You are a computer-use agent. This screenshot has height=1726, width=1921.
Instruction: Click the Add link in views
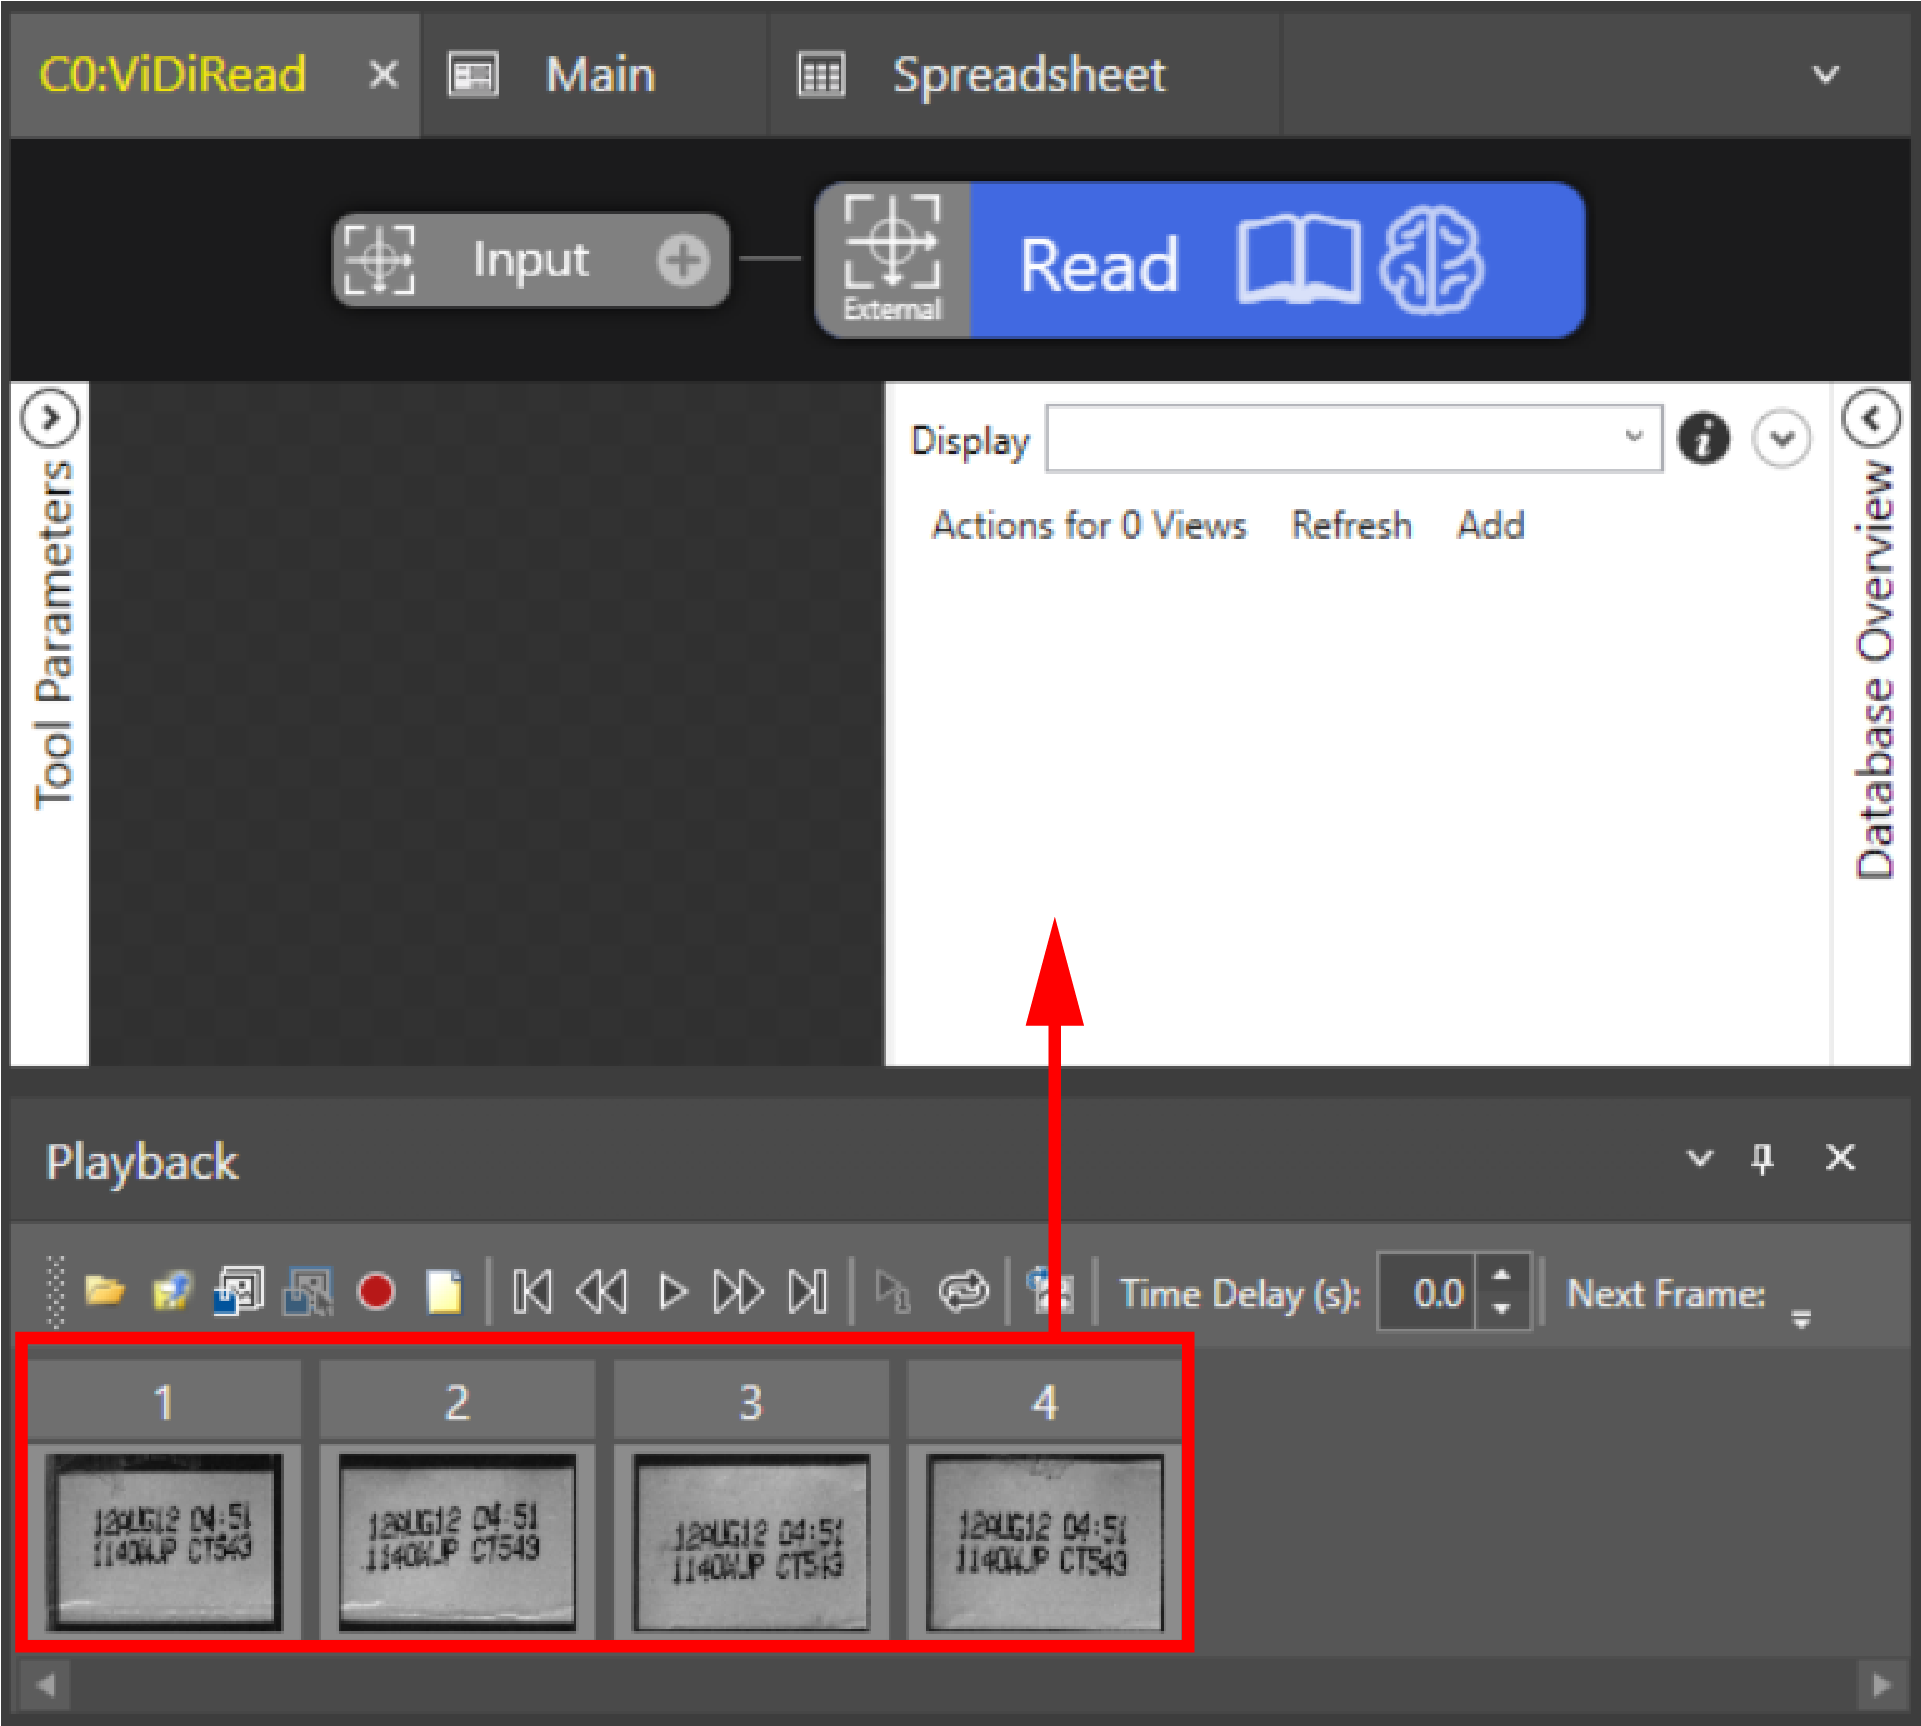(x=1490, y=525)
